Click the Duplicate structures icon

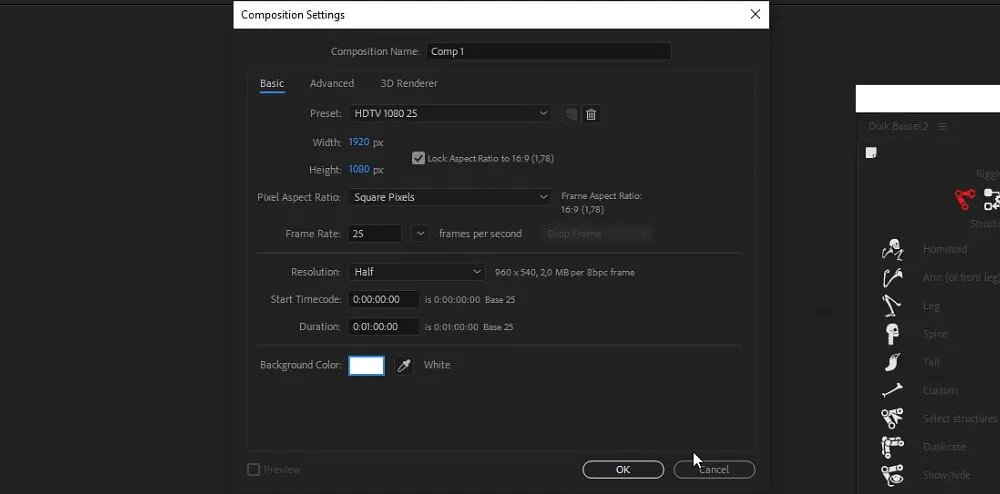892,446
